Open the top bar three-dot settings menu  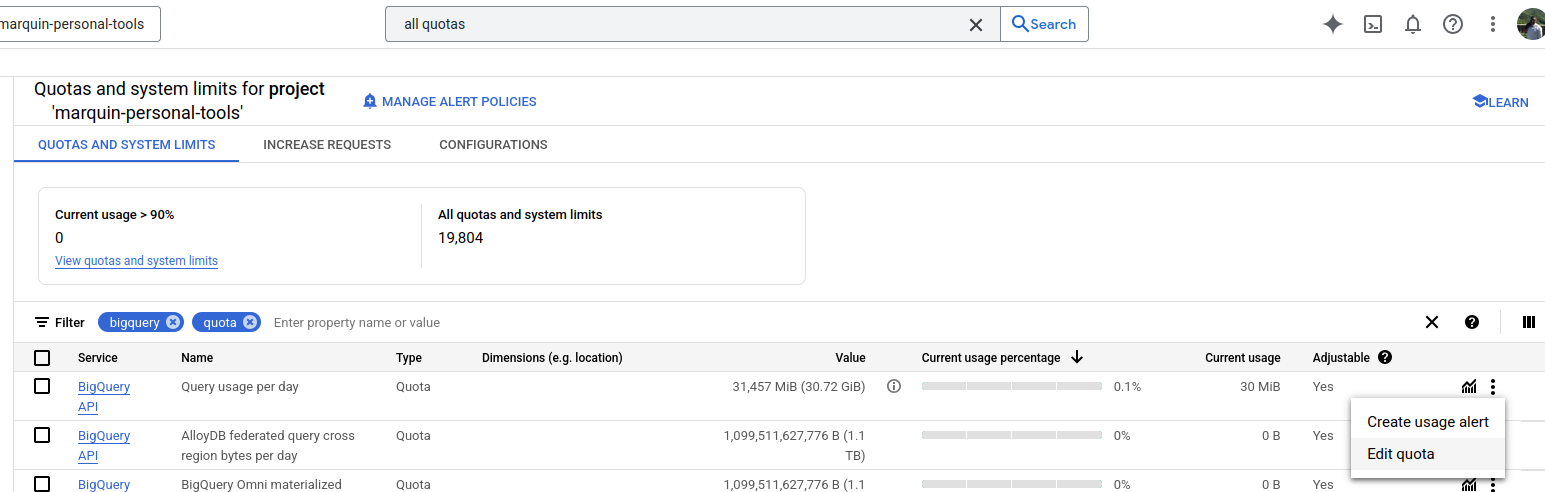tap(1493, 24)
